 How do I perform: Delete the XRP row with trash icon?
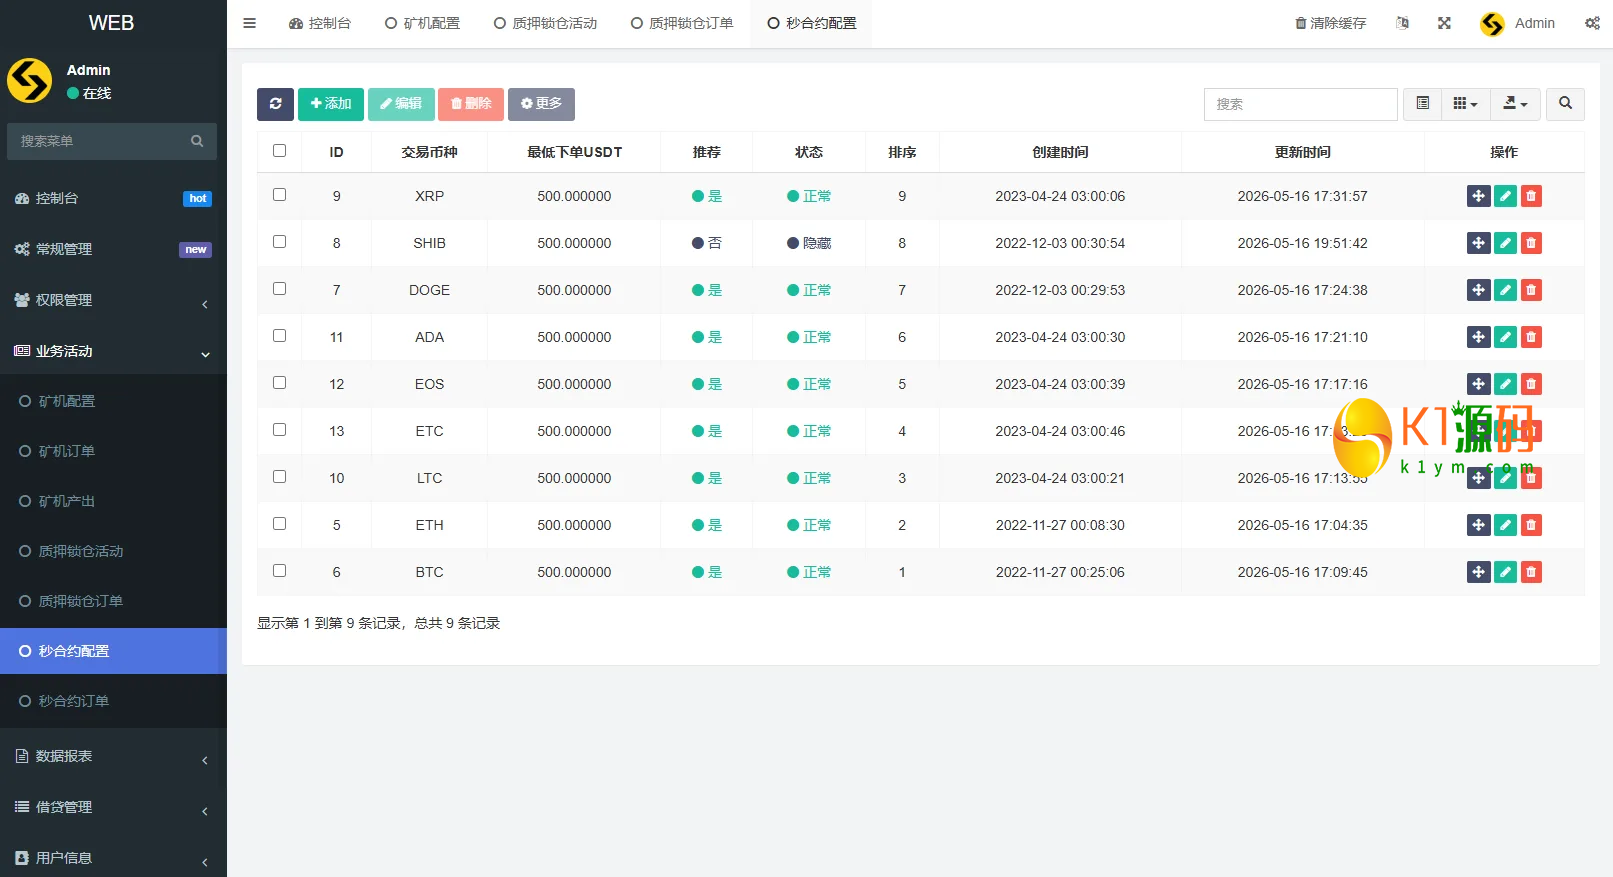click(x=1531, y=196)
